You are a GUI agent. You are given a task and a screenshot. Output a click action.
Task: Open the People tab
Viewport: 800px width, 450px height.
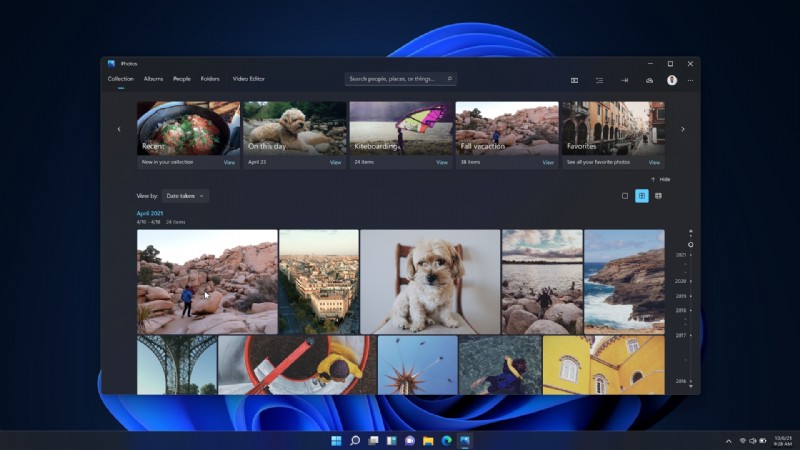point(182,79)
